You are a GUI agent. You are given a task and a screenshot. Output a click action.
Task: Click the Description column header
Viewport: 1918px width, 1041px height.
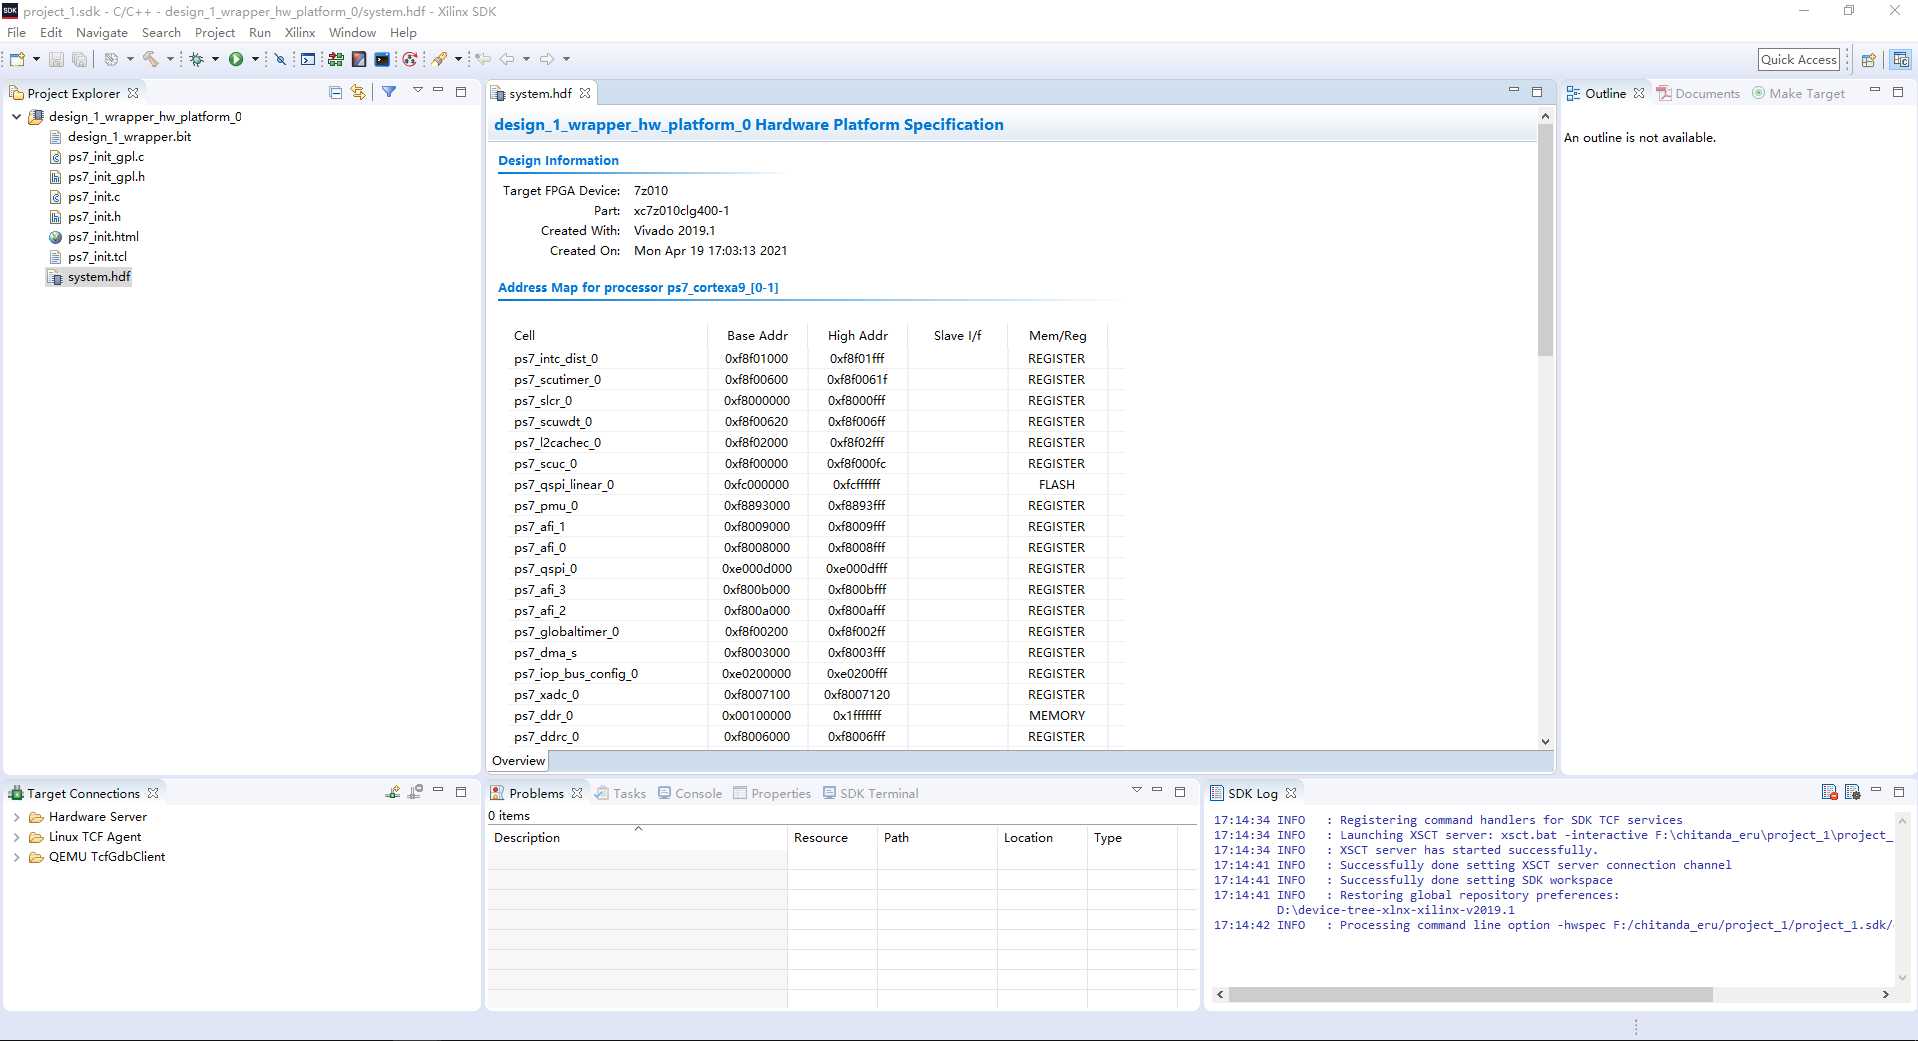coord(637,838)
